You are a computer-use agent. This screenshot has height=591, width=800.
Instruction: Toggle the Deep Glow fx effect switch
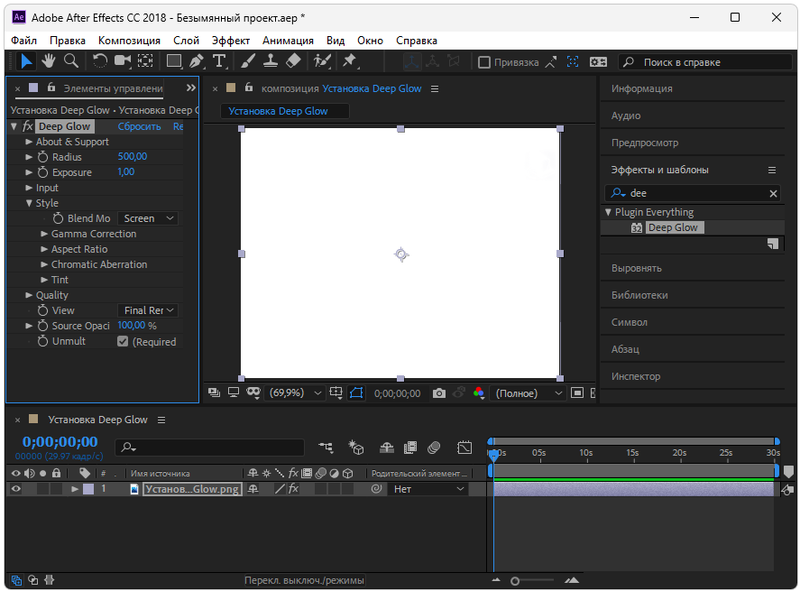click(28, 126)
